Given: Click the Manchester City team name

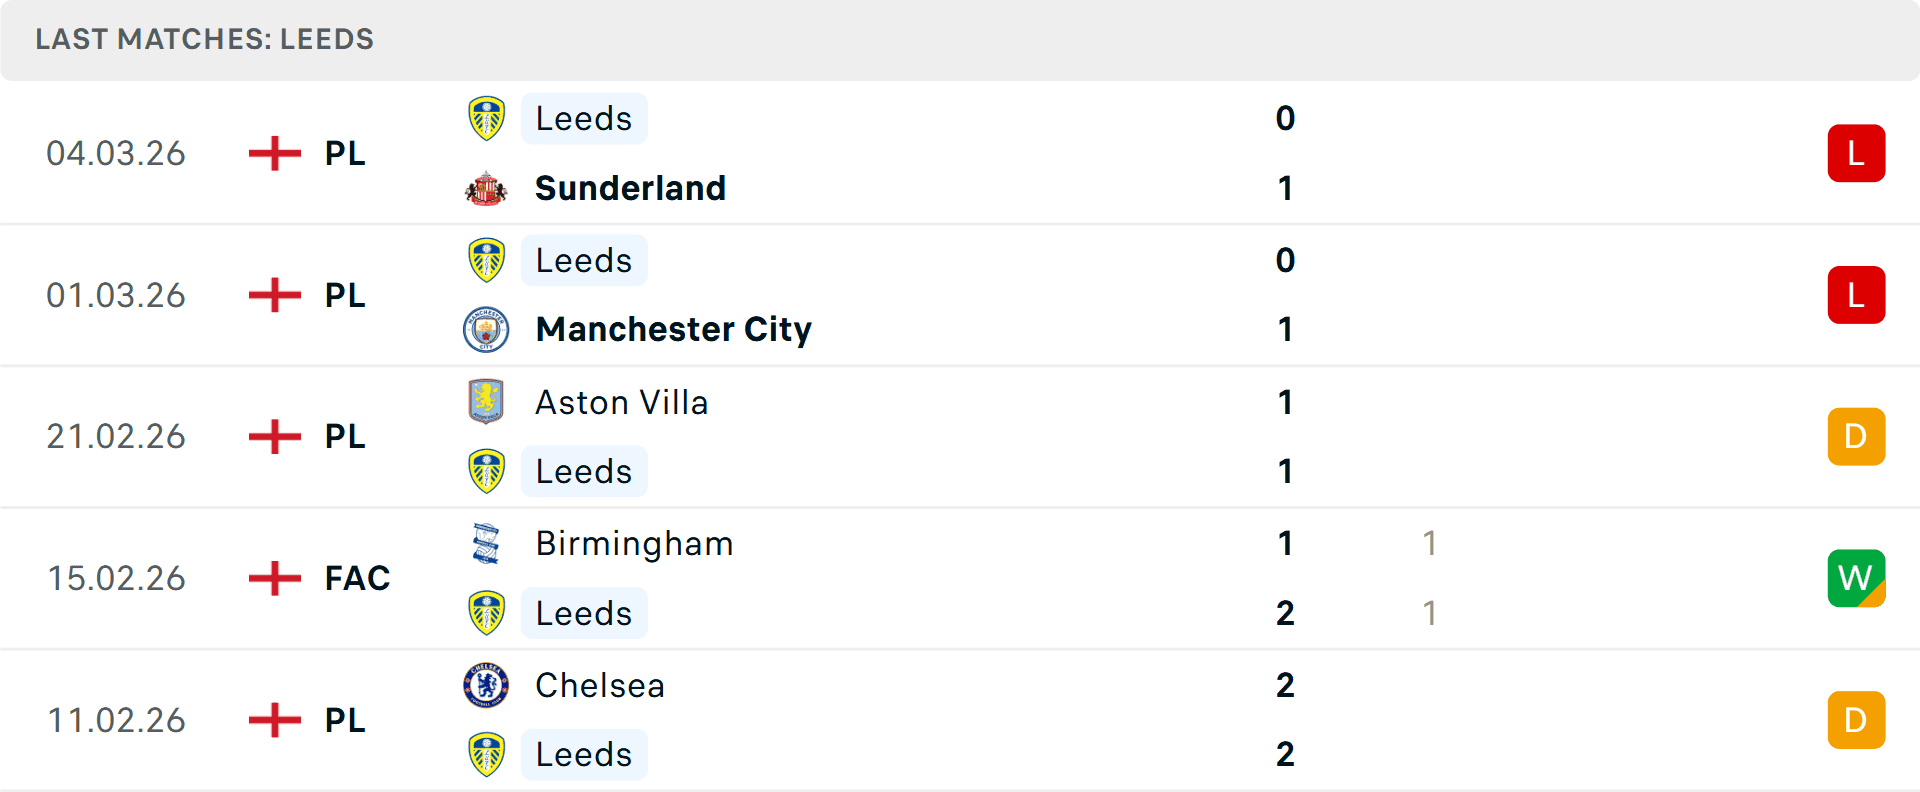Looking at the screenshot, I should tap(672, 329).
